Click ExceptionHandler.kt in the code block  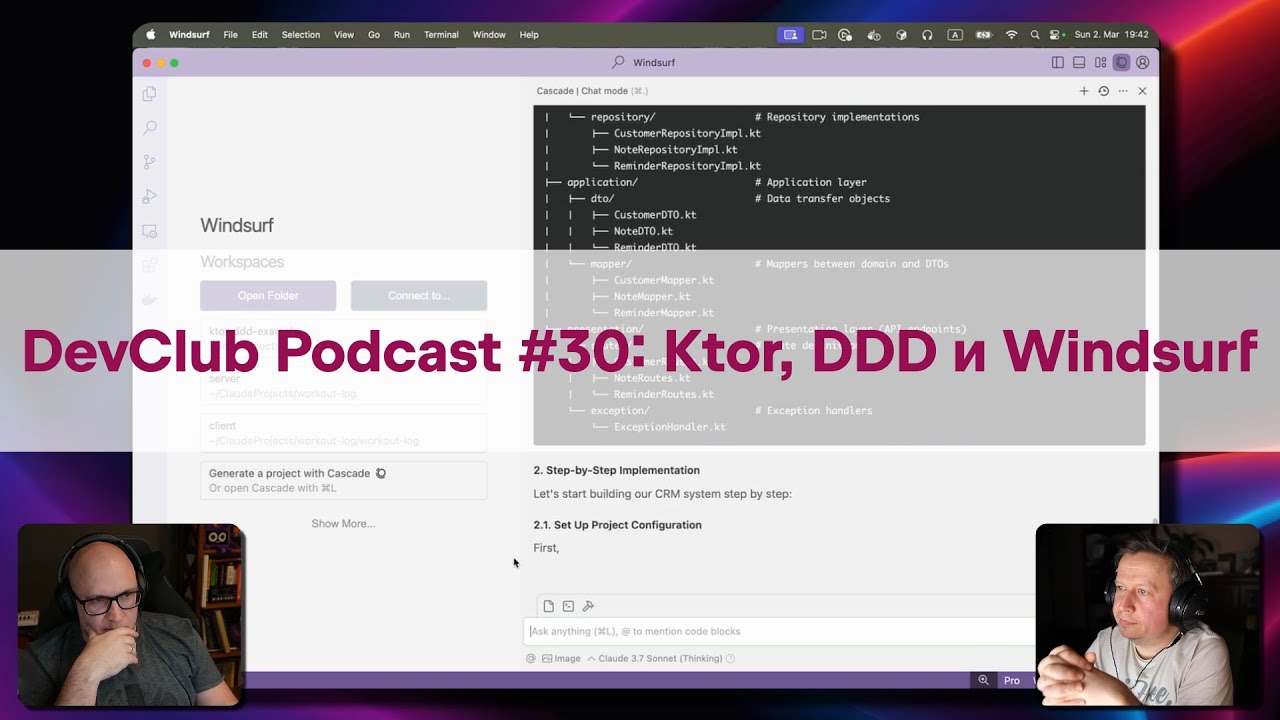pyautogui.click(x=670, y=427)
